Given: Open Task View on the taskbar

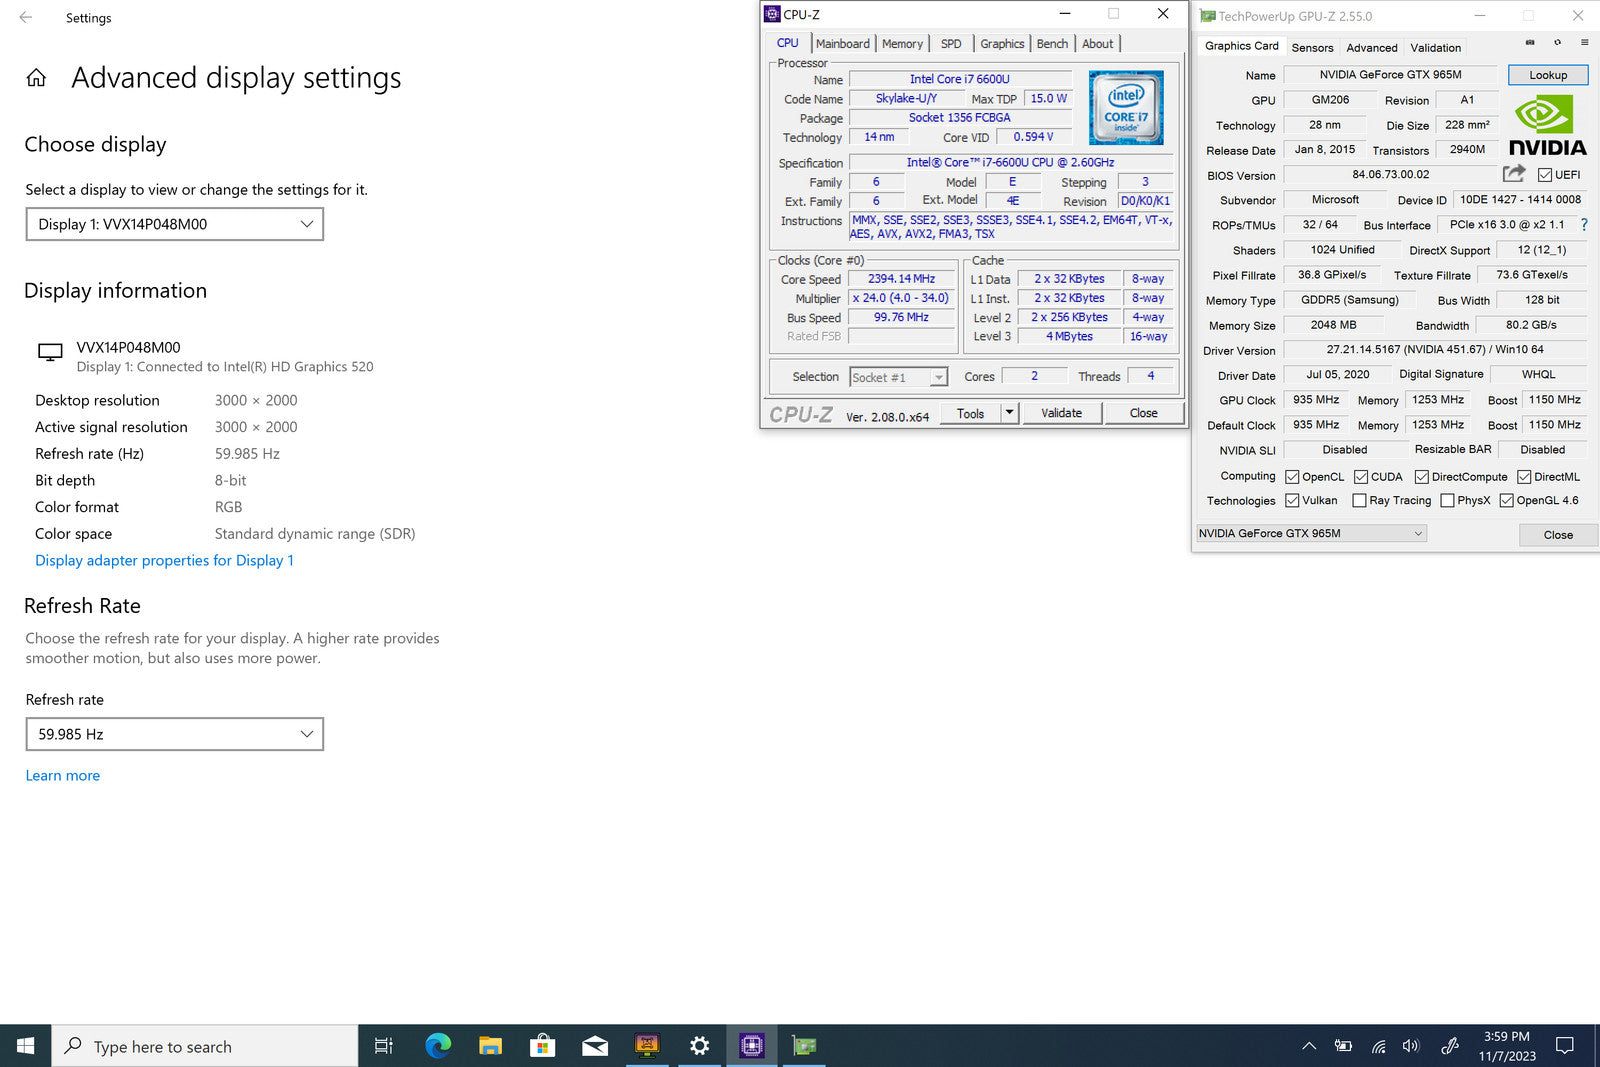Looking at the screenshot, I should click(384, 1046).
